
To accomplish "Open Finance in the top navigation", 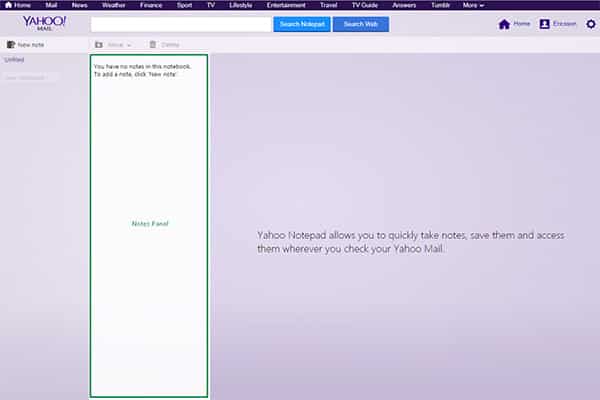I will point(151,5).
